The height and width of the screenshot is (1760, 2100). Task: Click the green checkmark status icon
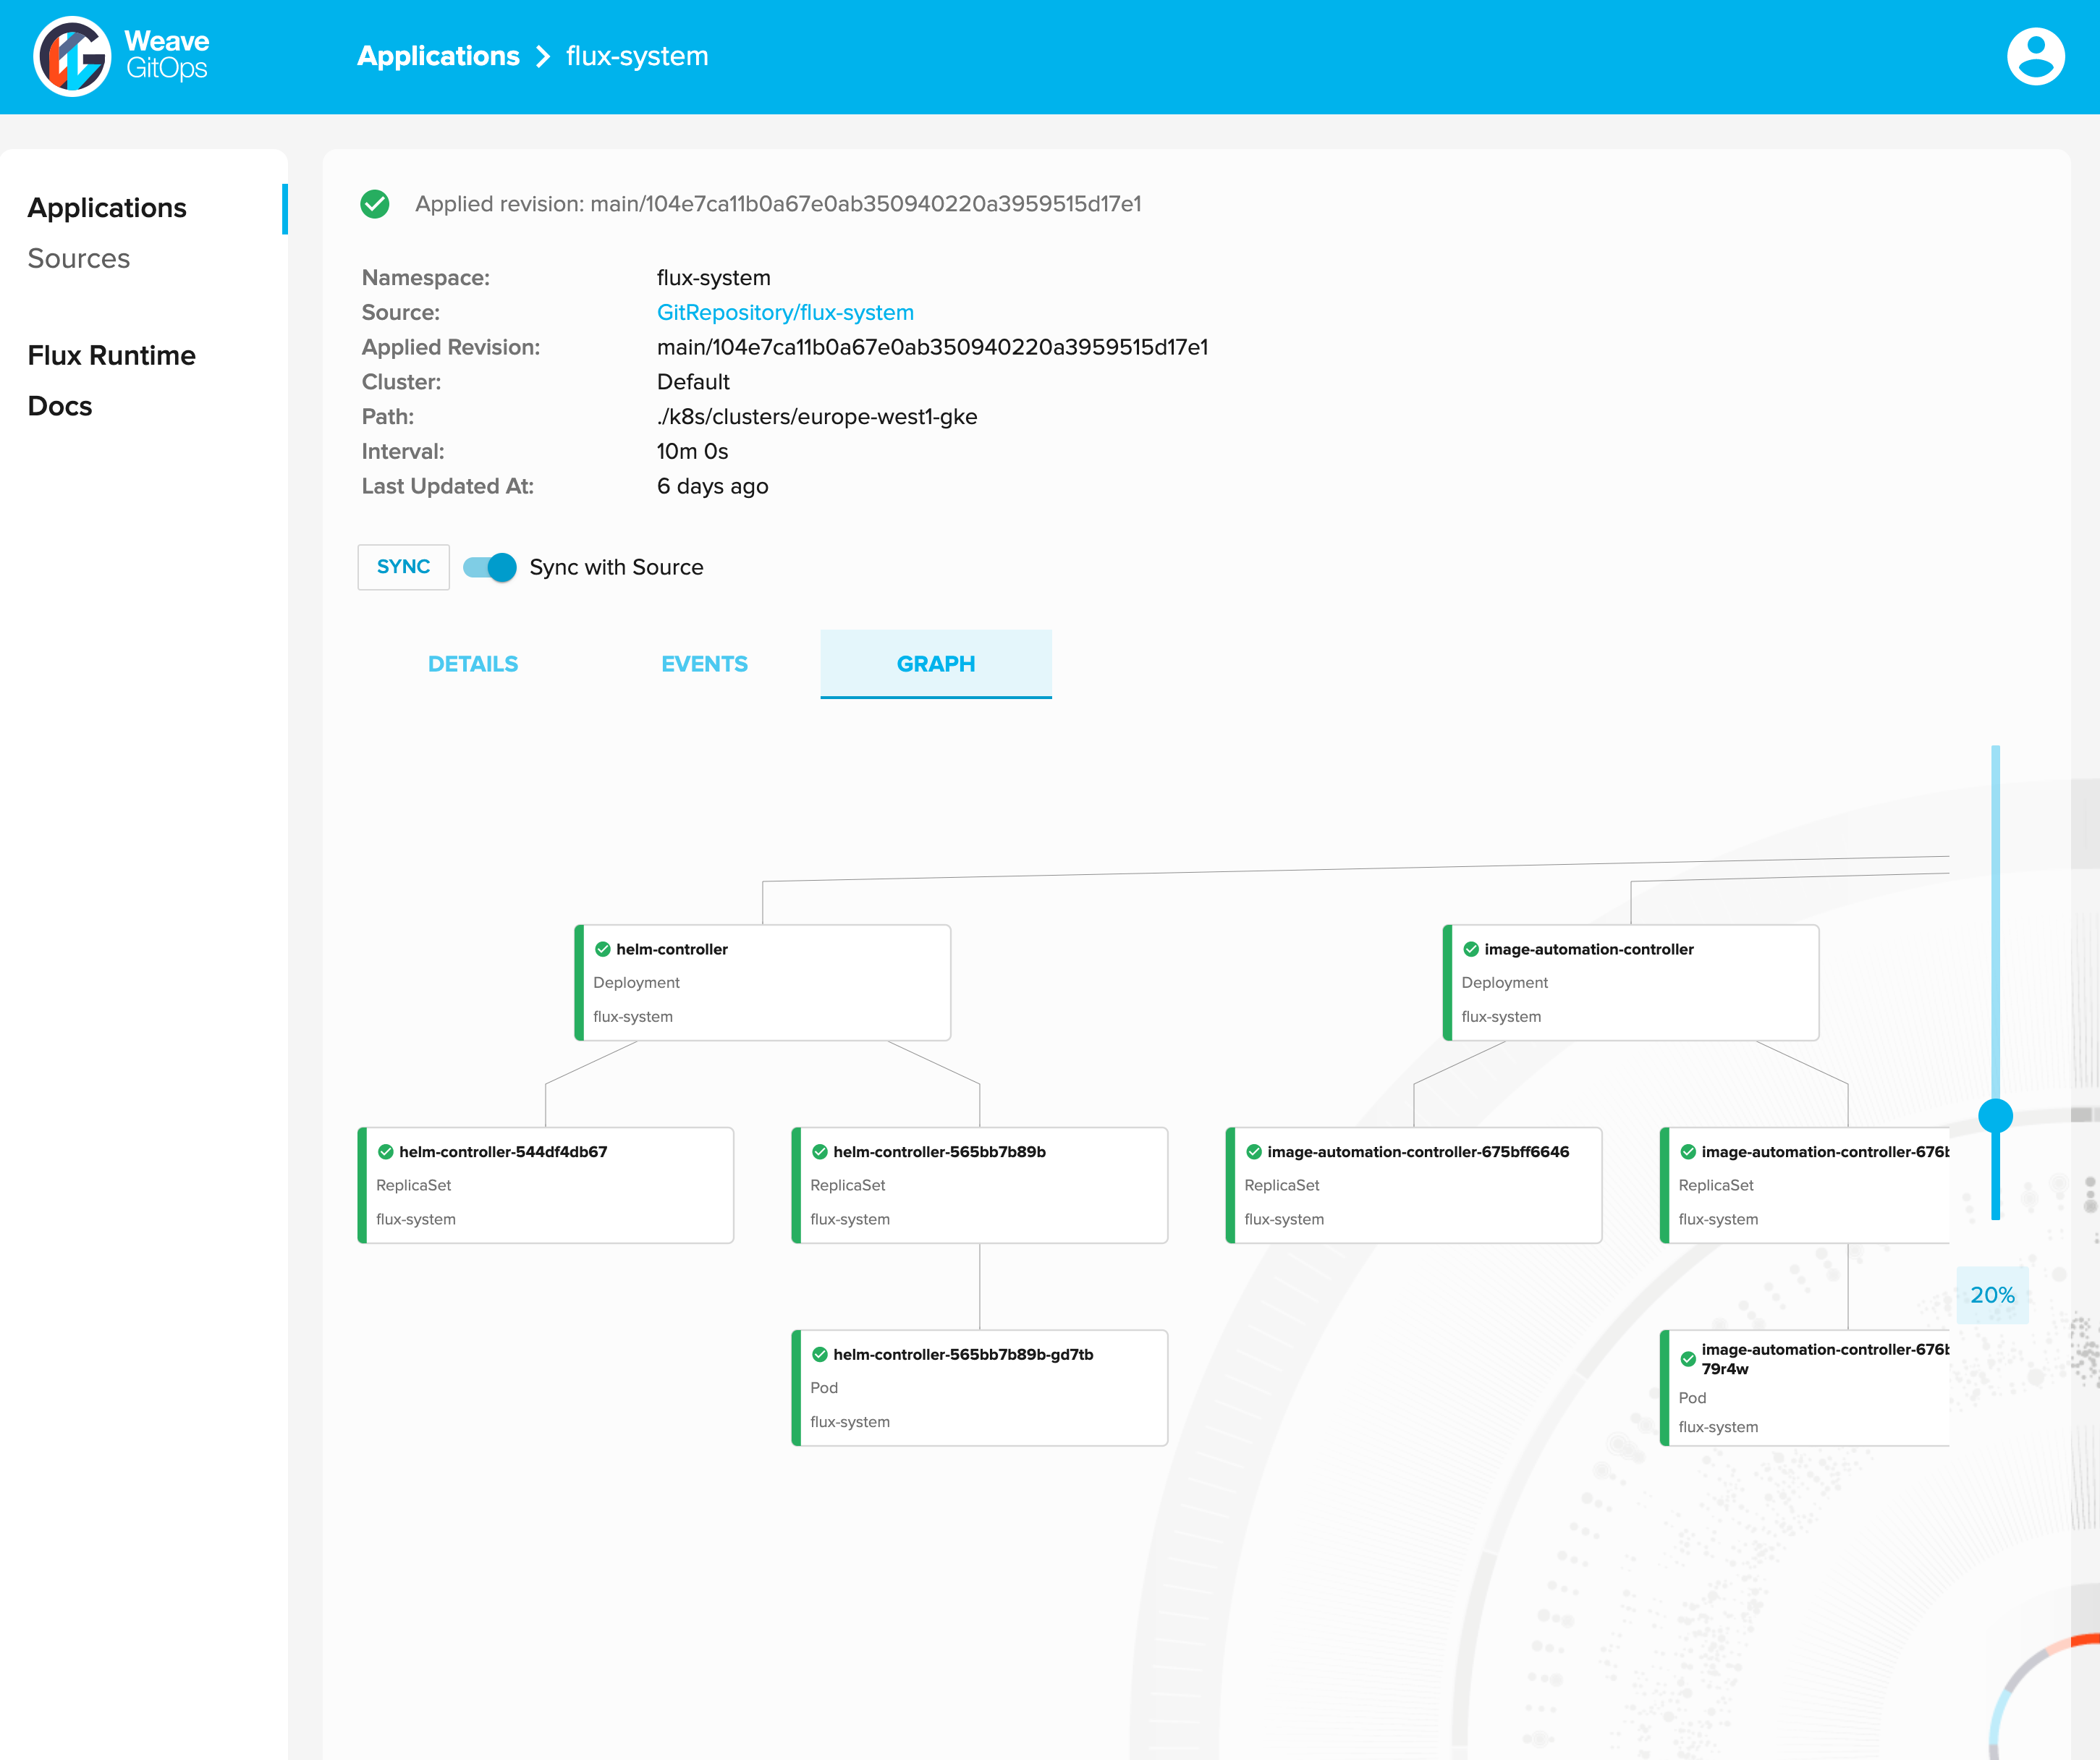click(x=377, y=204)
